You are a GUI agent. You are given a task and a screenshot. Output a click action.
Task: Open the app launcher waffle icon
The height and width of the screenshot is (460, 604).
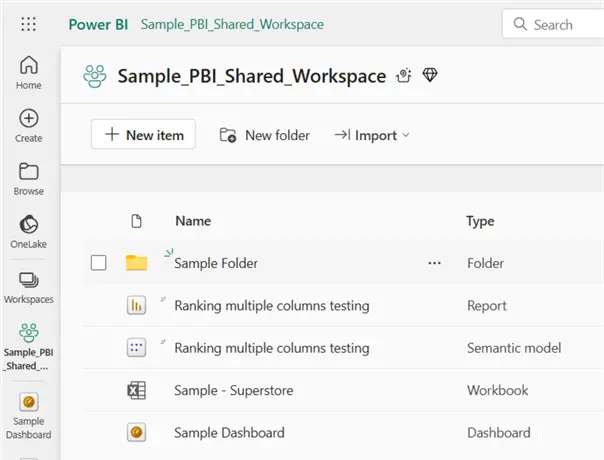point(28,24)
